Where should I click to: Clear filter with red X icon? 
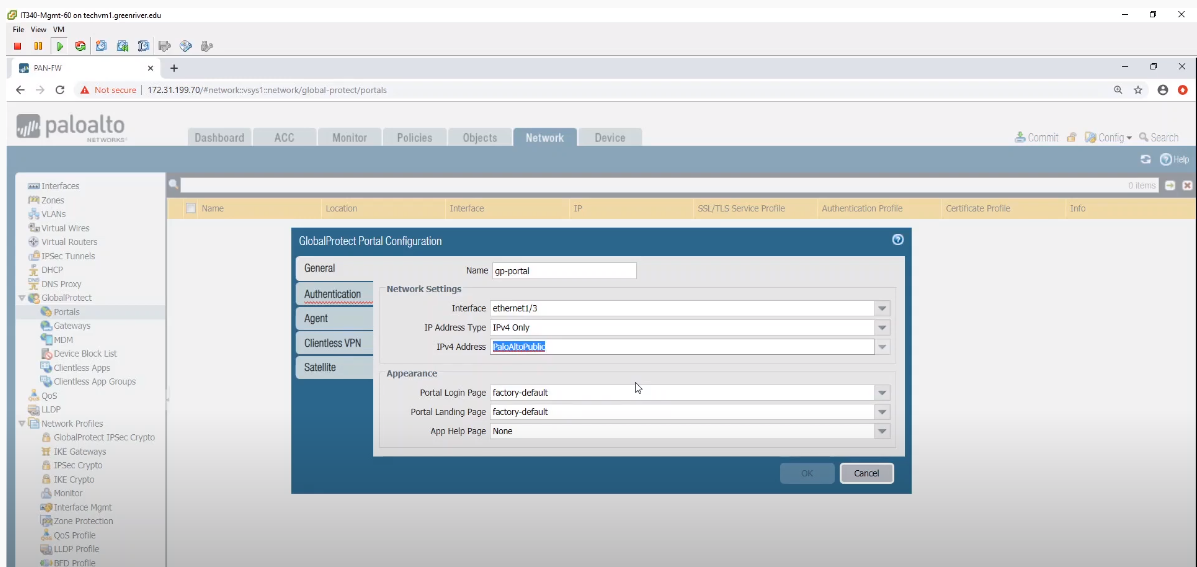pyautogui.click(x=1187, y=185)
